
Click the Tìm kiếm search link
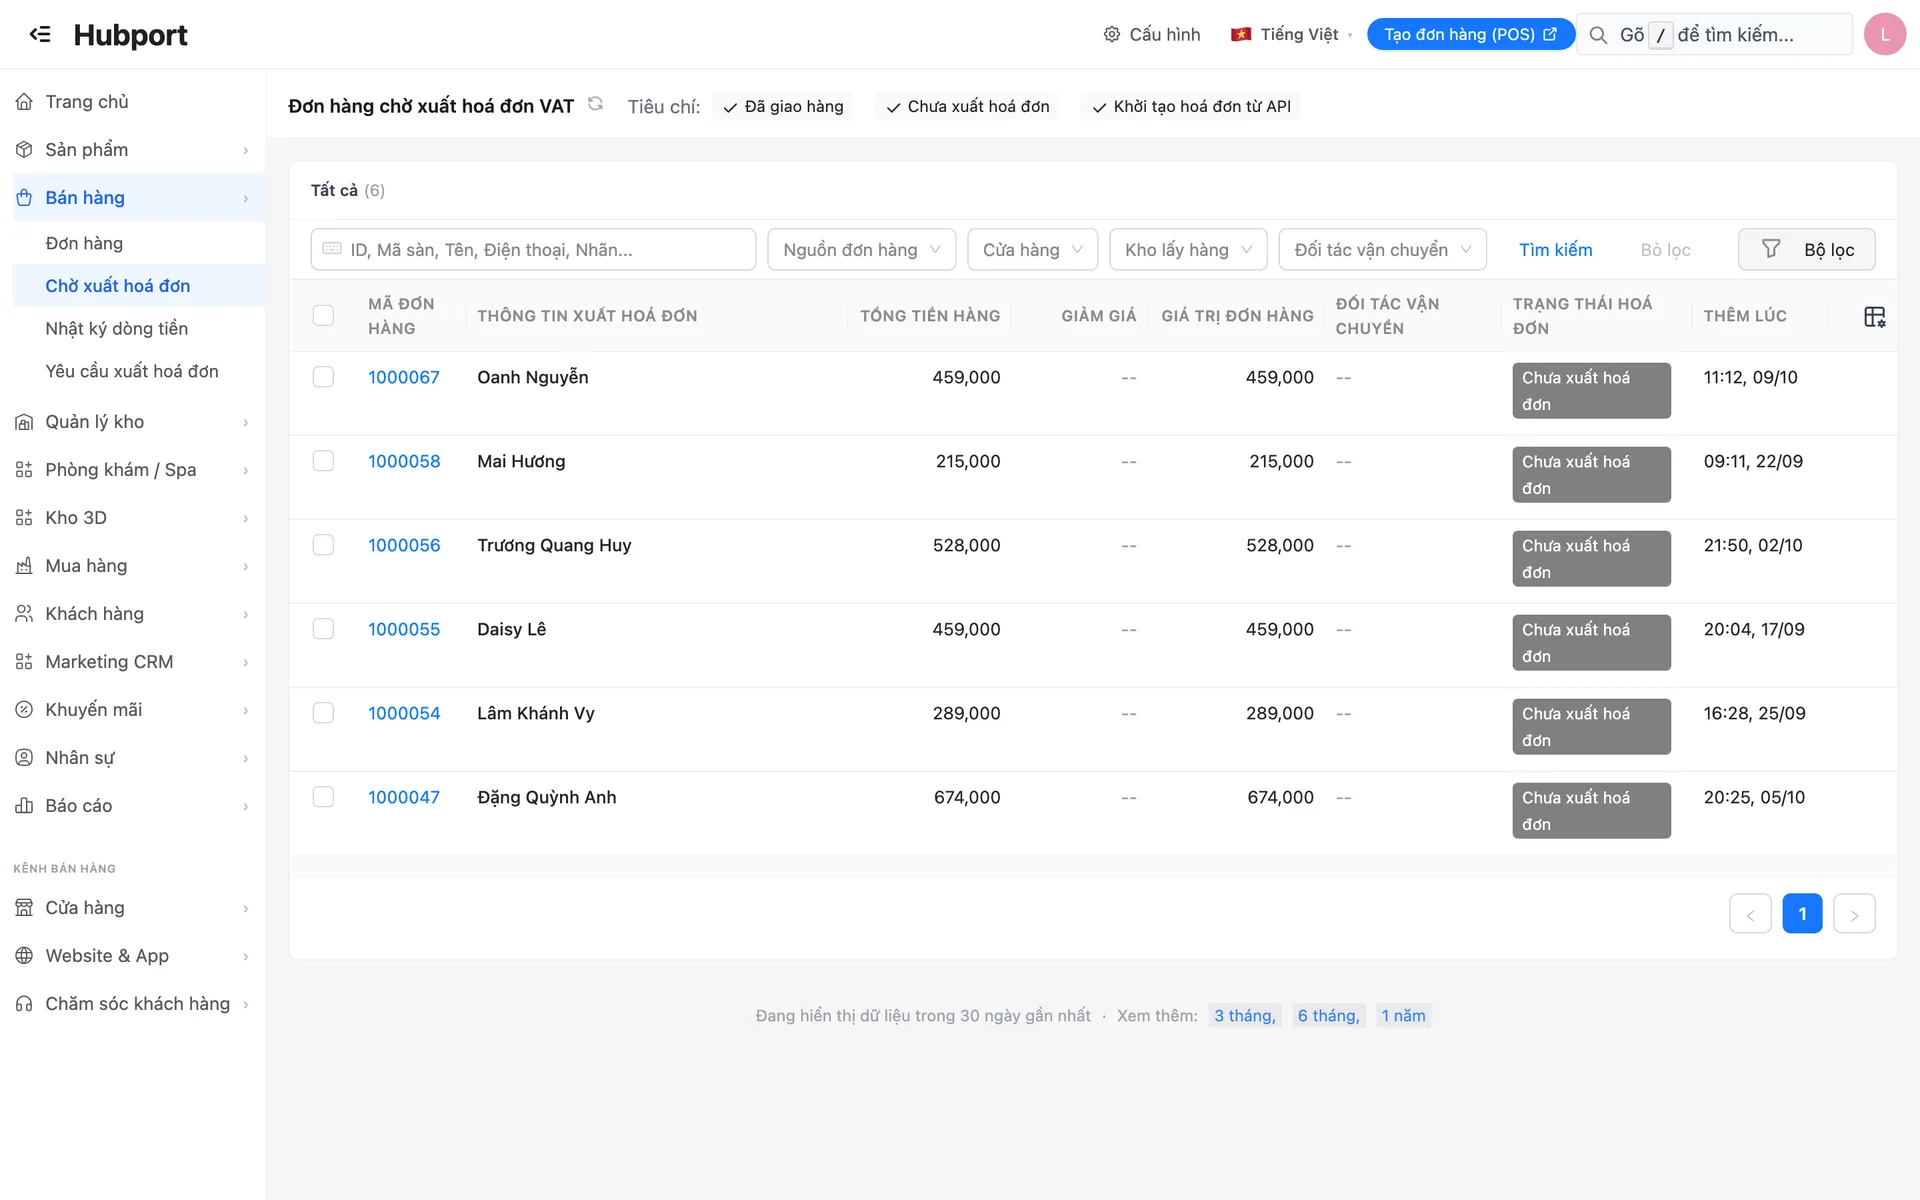[x=1555, y=250]
